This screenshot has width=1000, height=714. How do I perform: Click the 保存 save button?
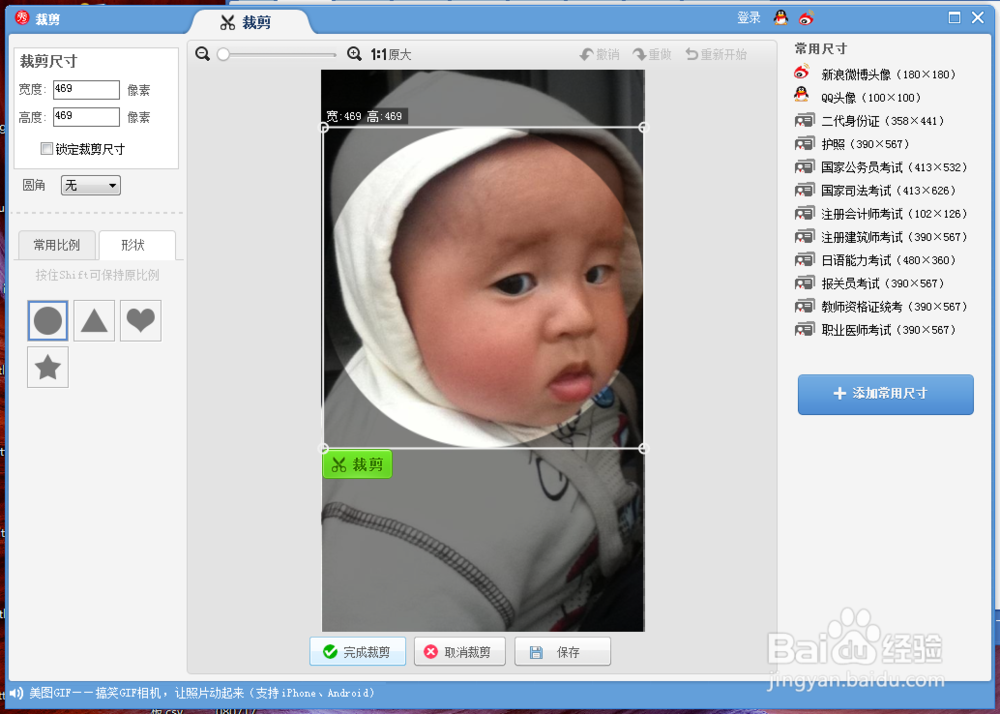pyautogui.click(x=562, y=652)
